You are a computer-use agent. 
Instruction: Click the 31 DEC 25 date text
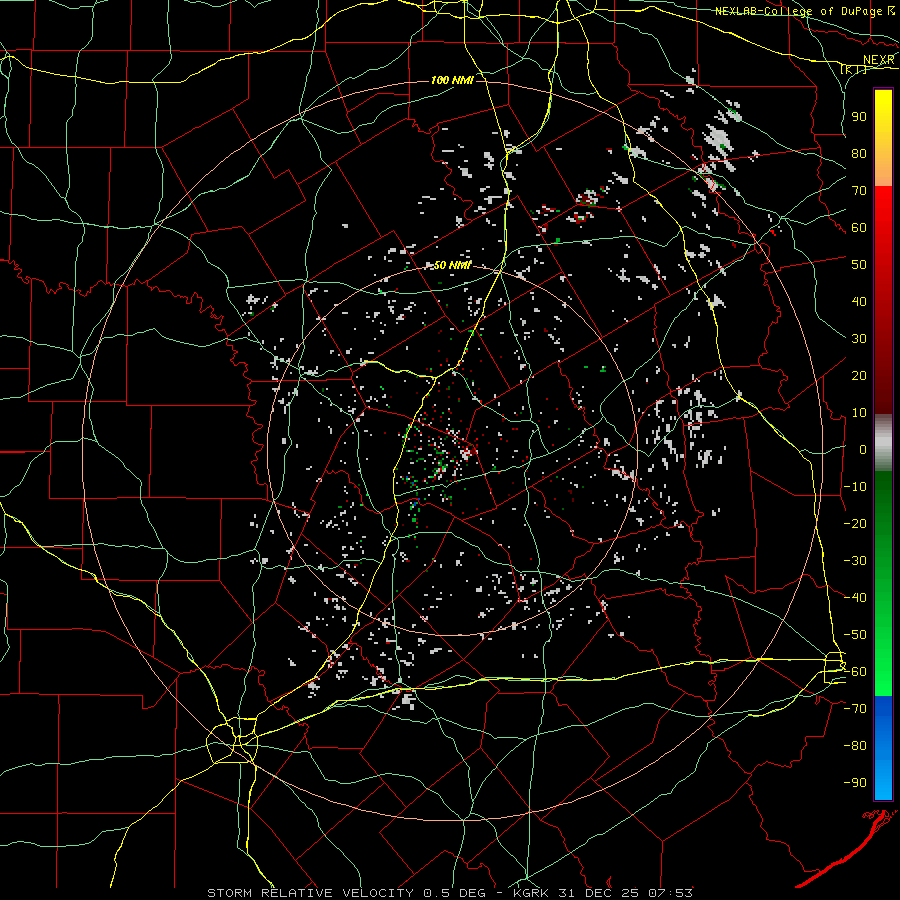tap(601, 893)
